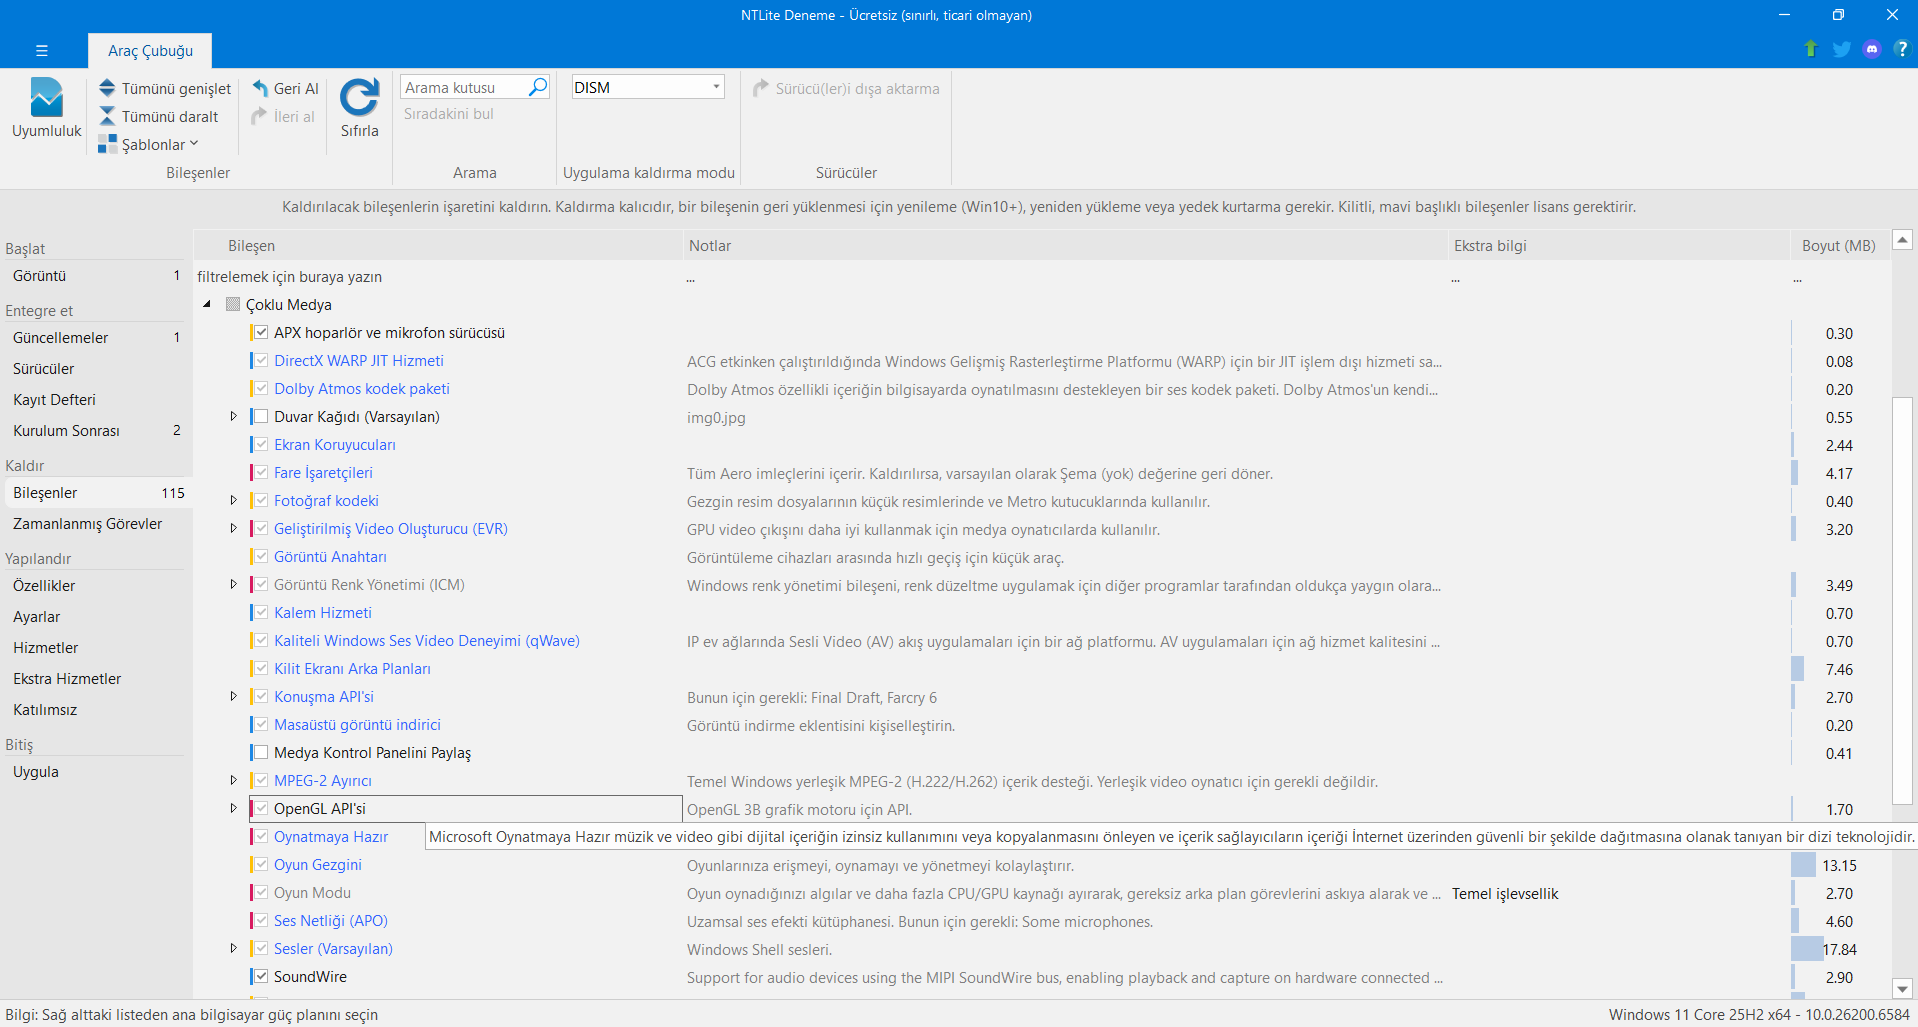The width and height of the screenshot is (1918, 1027).
Task: Open Kurulum Sonrası in the sidebar
Action: pyautogui.click(x=96, y=431)
